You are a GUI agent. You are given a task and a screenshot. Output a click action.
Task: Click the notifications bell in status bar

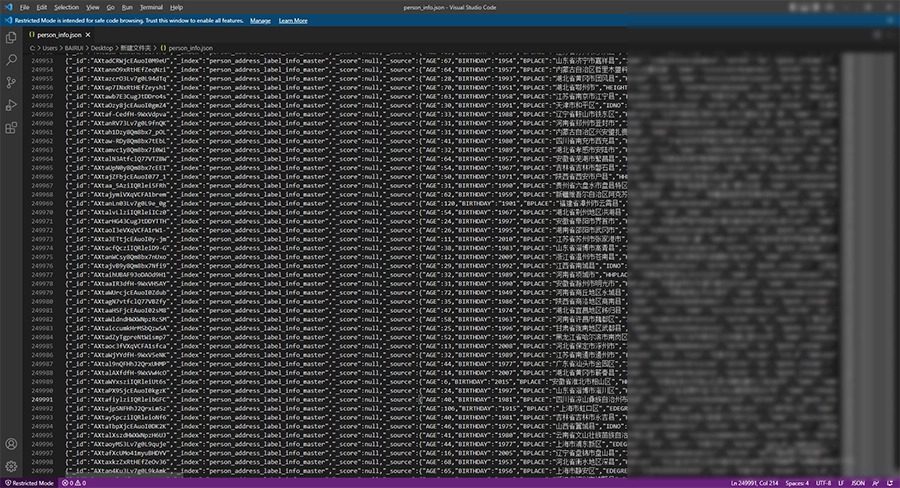pyautogui.click(x=890, y=482)
